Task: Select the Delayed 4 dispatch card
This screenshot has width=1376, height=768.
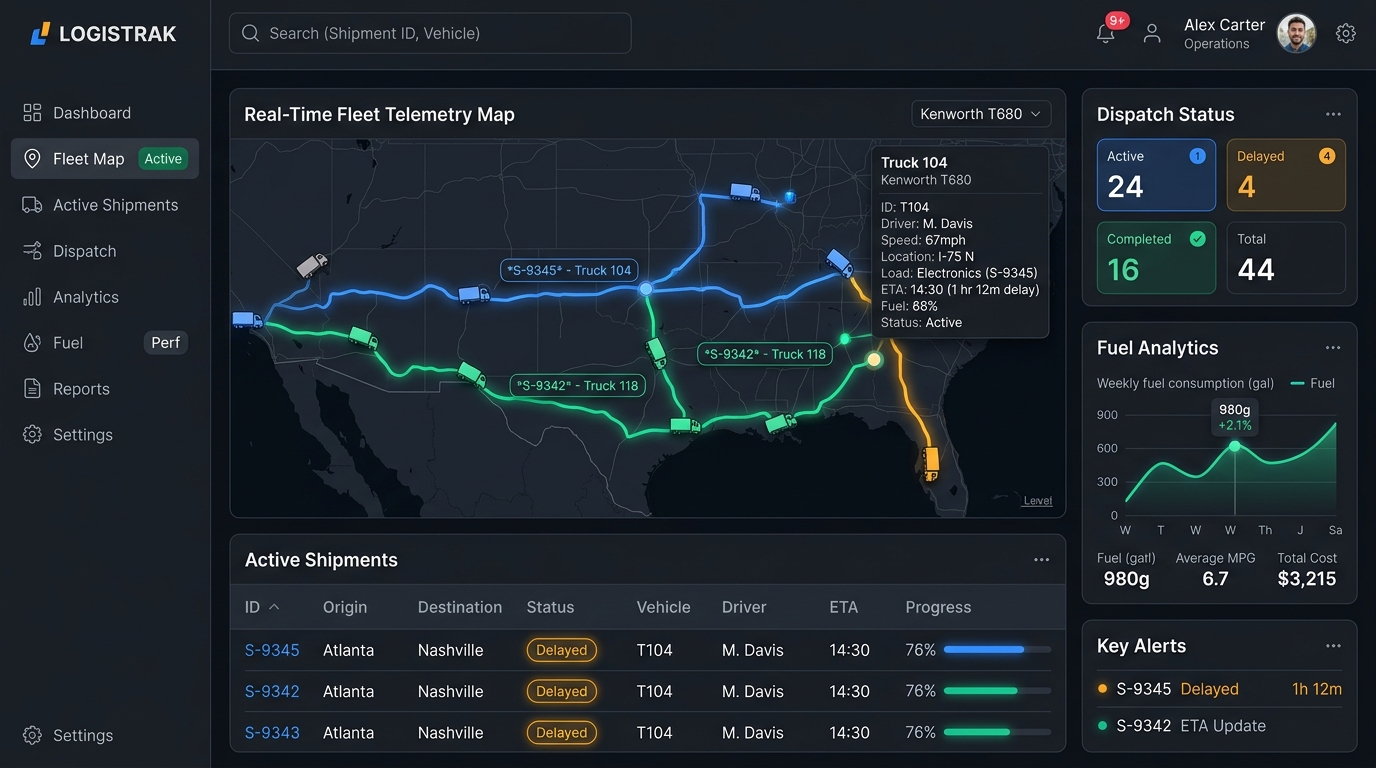Action: tap(1286, 175)
